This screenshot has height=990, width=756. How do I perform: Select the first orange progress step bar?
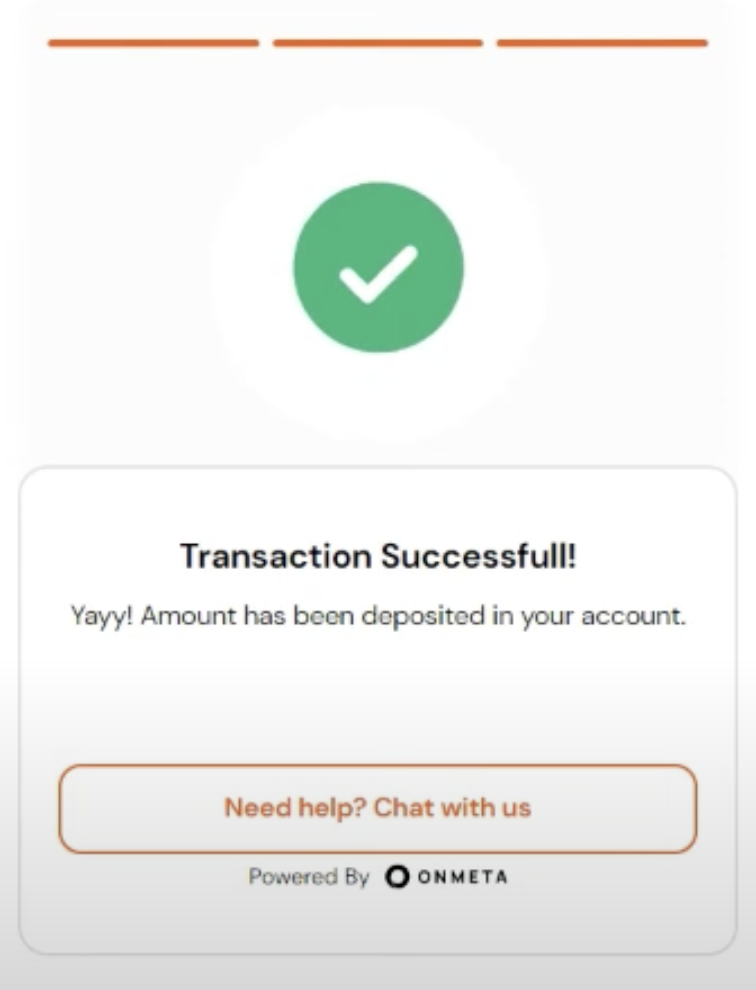tap(153, 43)
